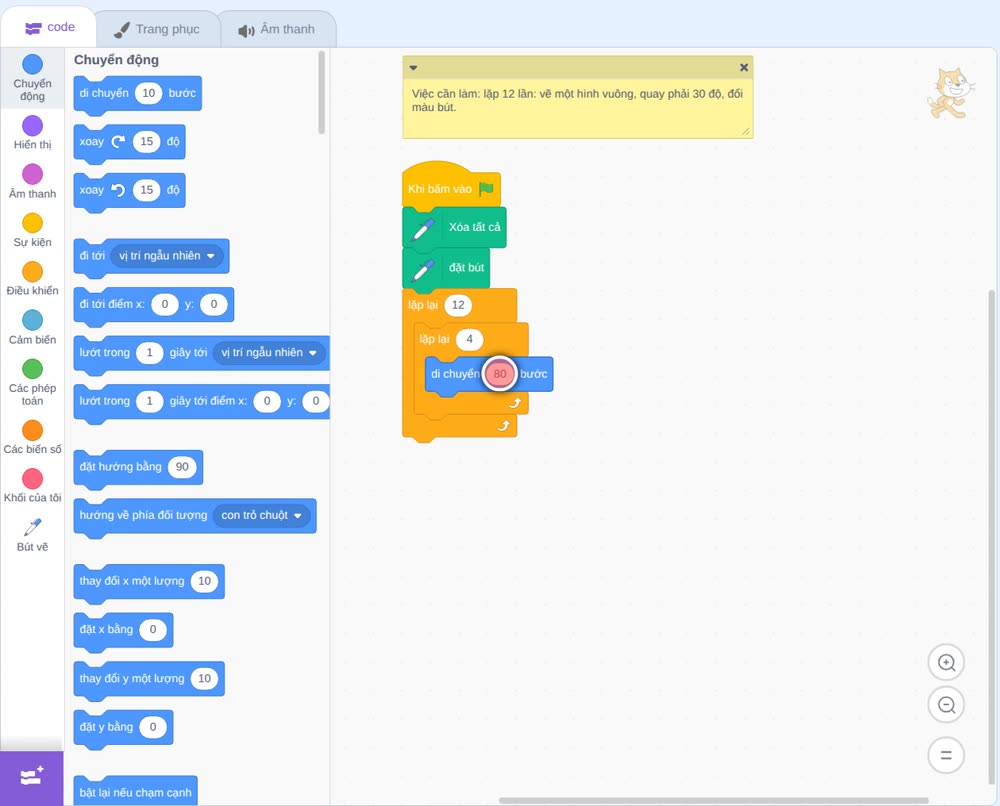The image size is (1000, 806).
Task: Open con trỏ chuột dropdown
Action: (261, 515)
